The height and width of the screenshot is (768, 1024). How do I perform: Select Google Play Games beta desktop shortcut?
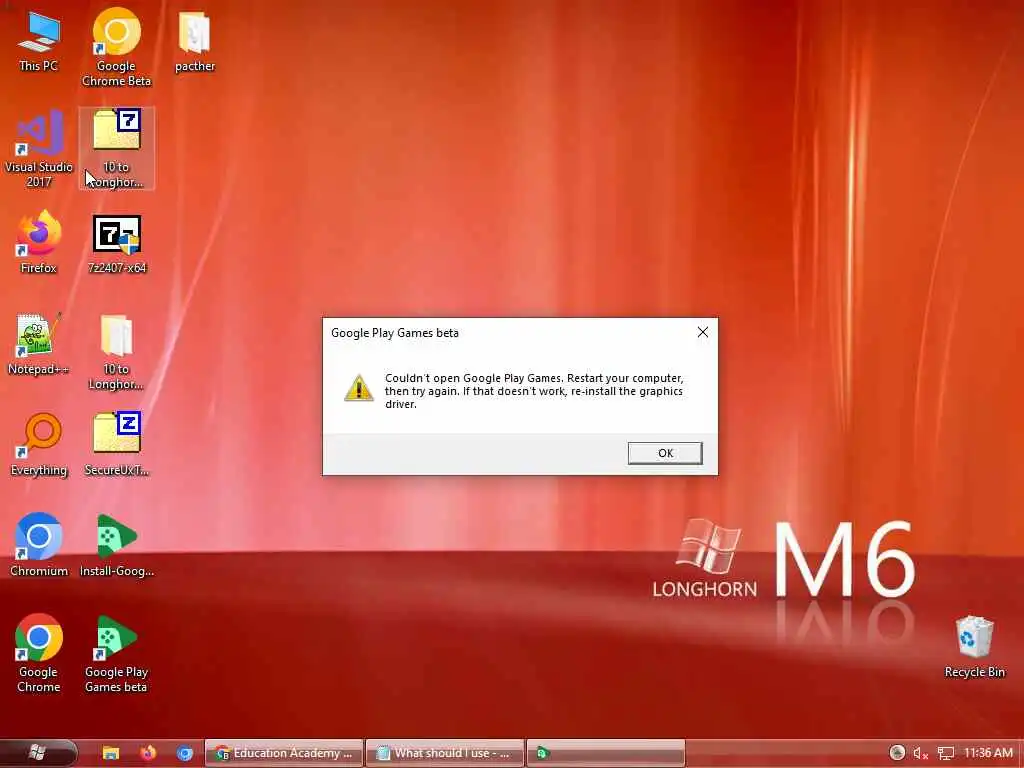pyautogui.click(x=116, y=653)
